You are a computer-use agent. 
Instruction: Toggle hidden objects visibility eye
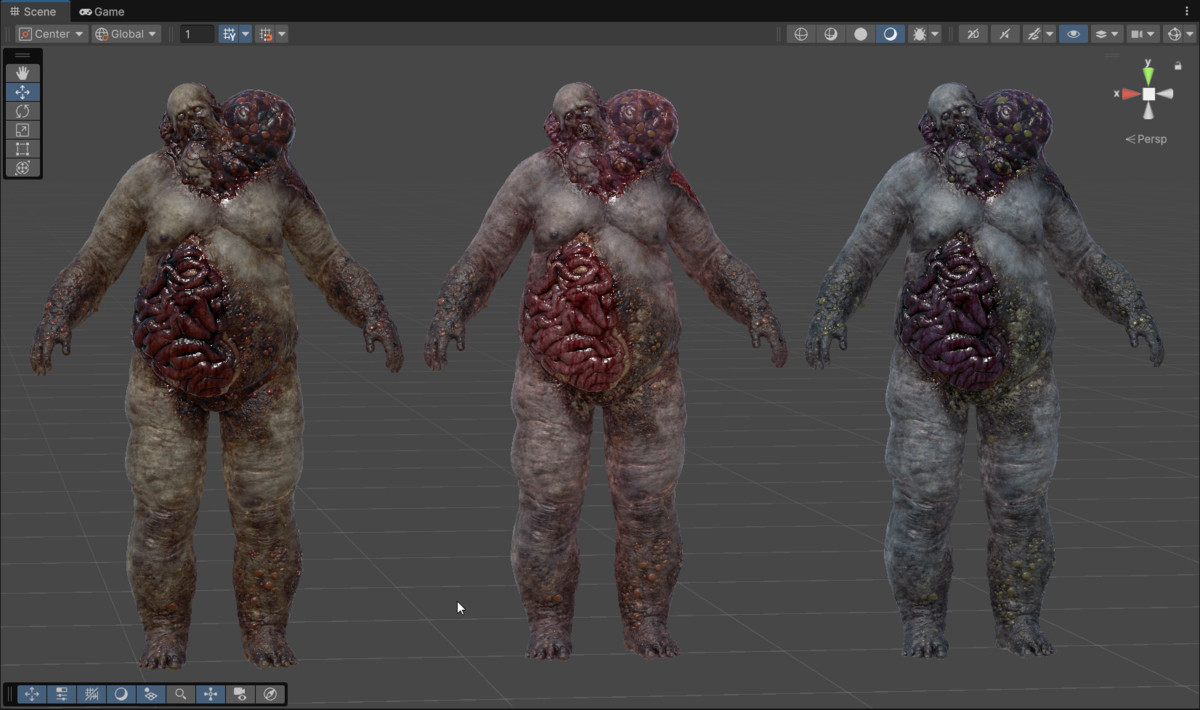1073,34
